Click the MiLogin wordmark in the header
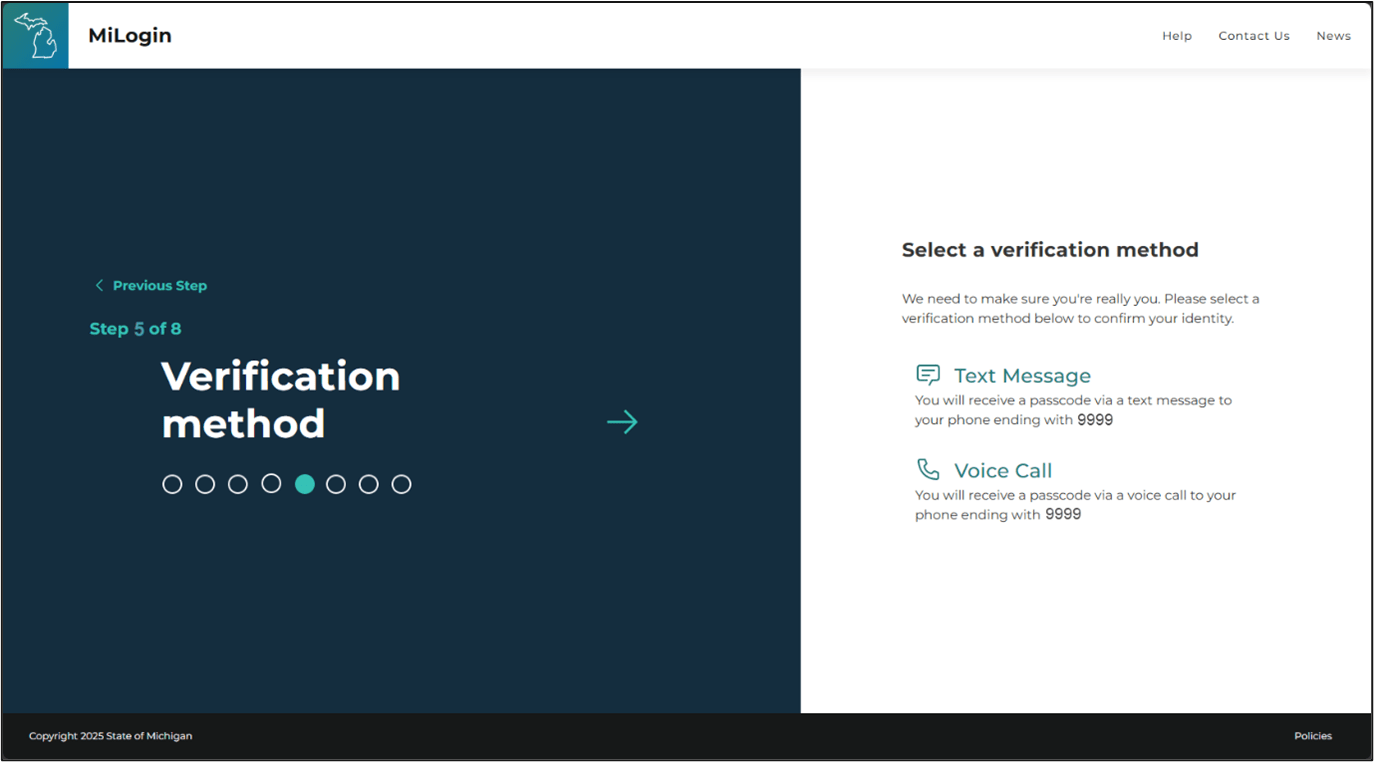 129,35
